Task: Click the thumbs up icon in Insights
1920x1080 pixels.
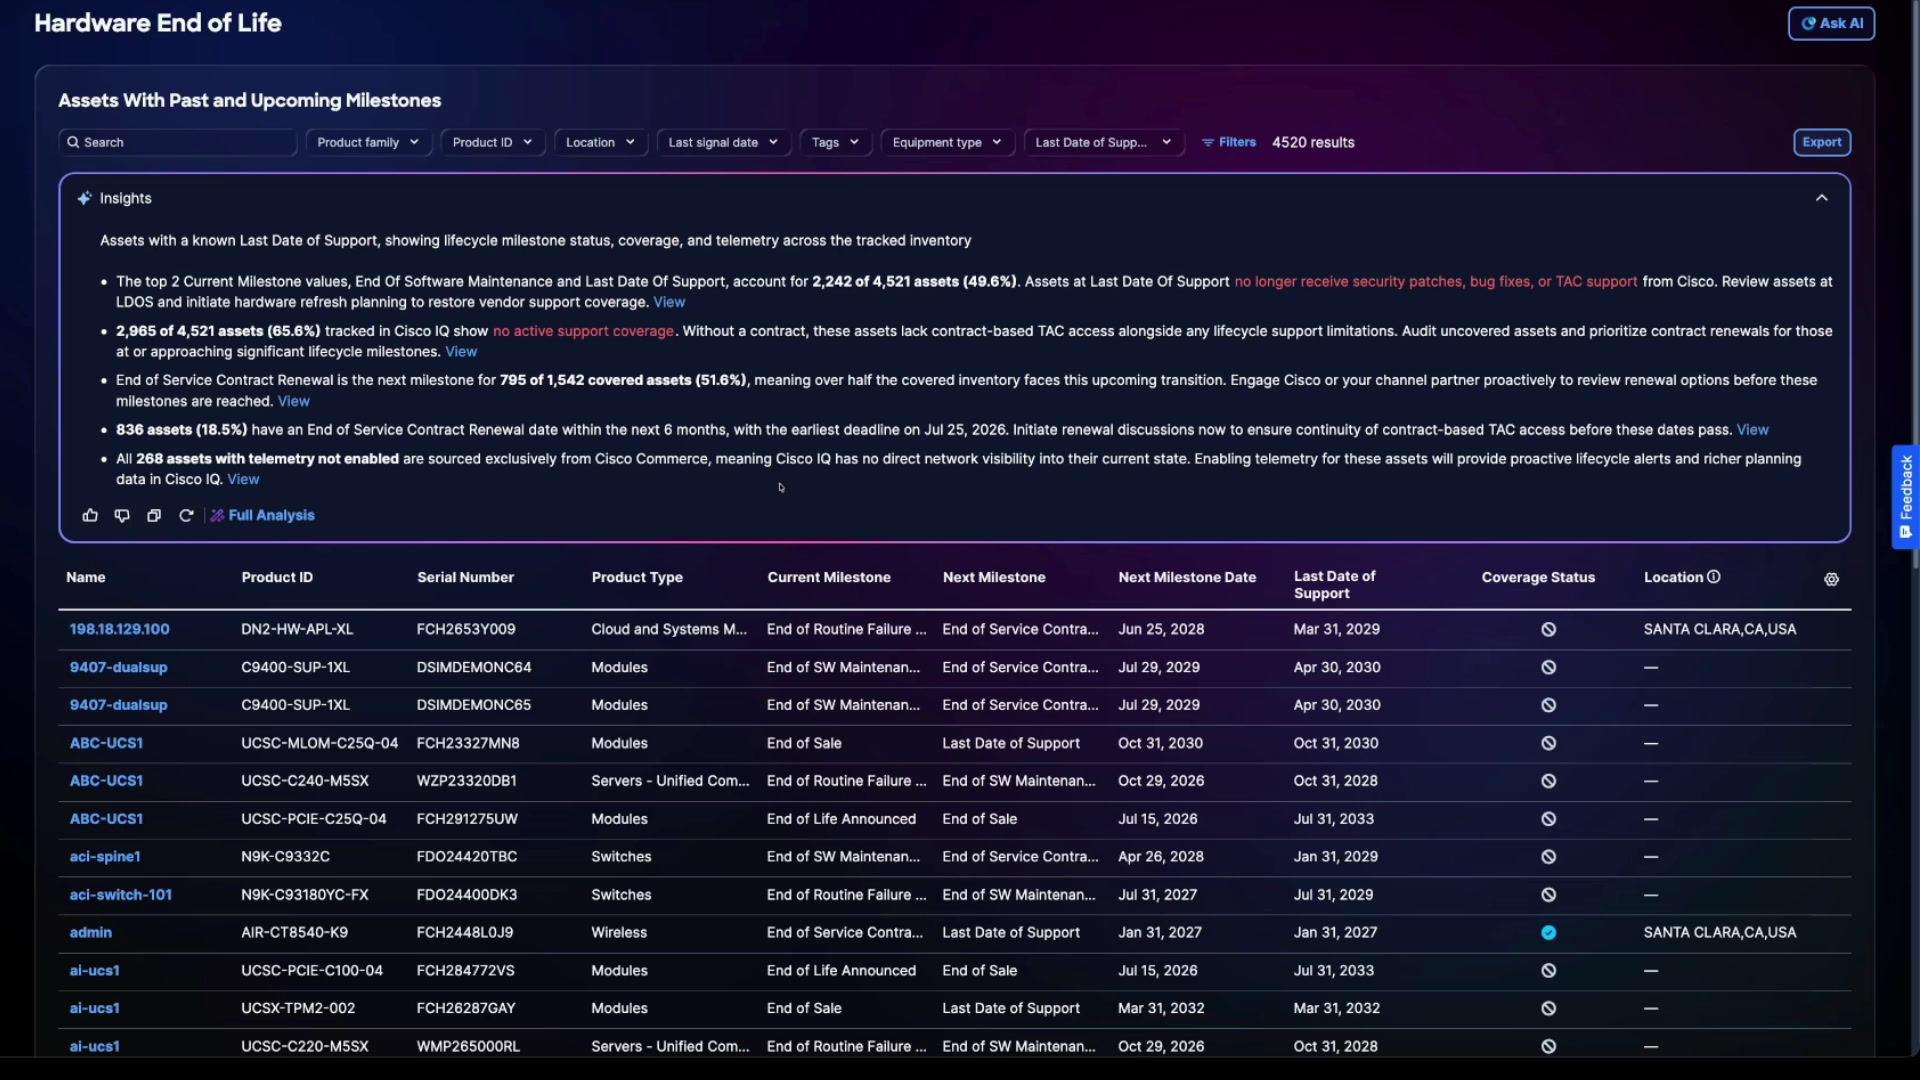Action: tap(90, 515)
